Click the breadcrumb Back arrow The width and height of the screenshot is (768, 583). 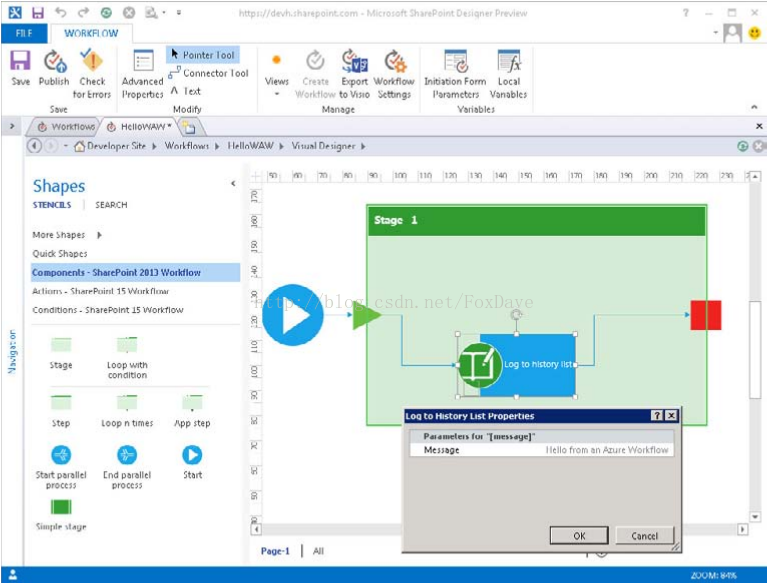[x=34, y=146]
